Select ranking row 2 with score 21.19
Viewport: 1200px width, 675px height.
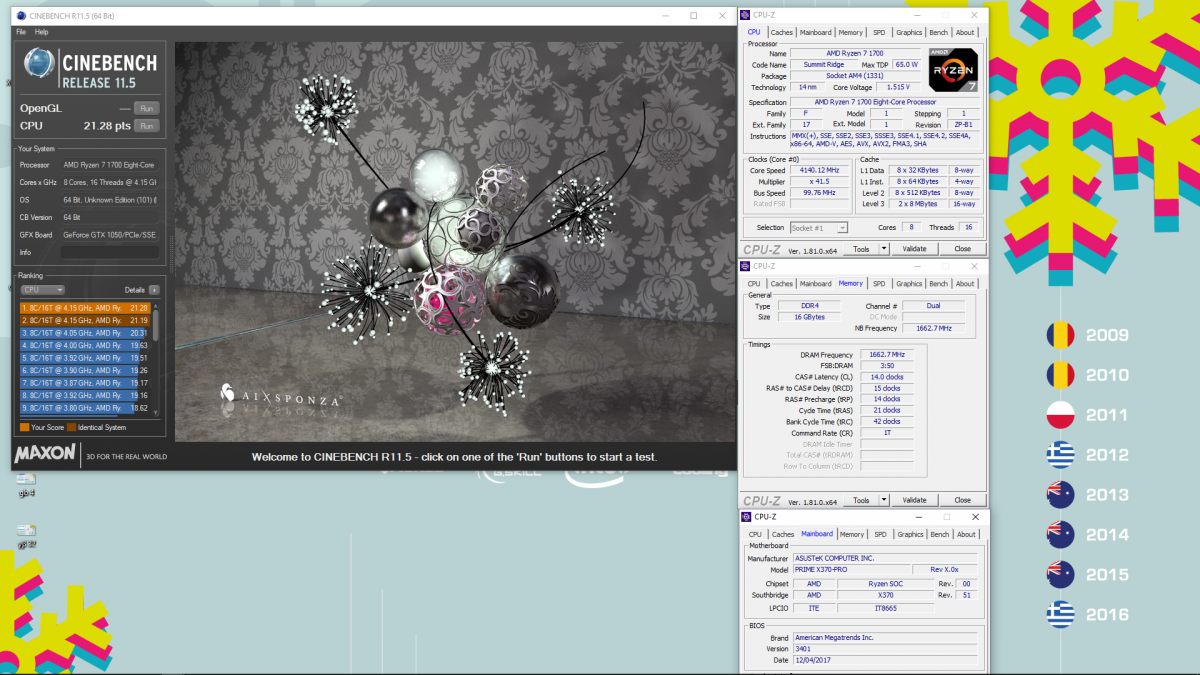click(x=85, y=320)
